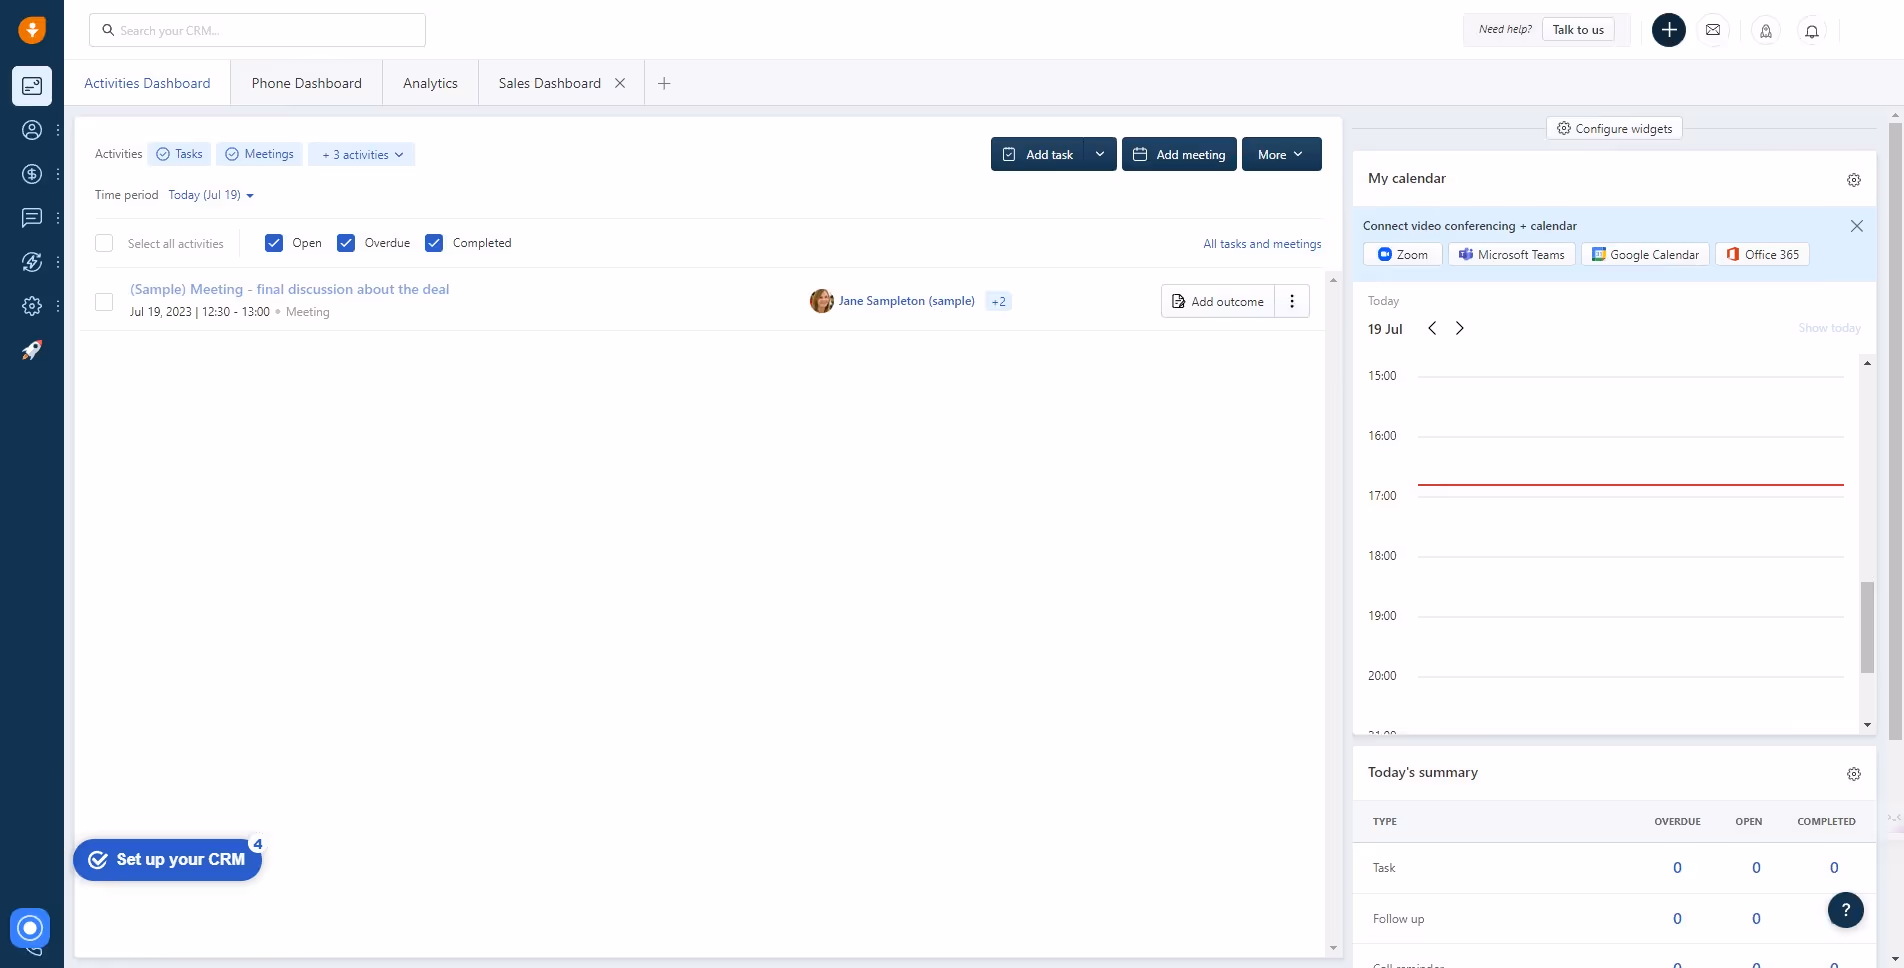
Task: Switch to Phone Dashboard tab
Action: click(x=306, y=83)
